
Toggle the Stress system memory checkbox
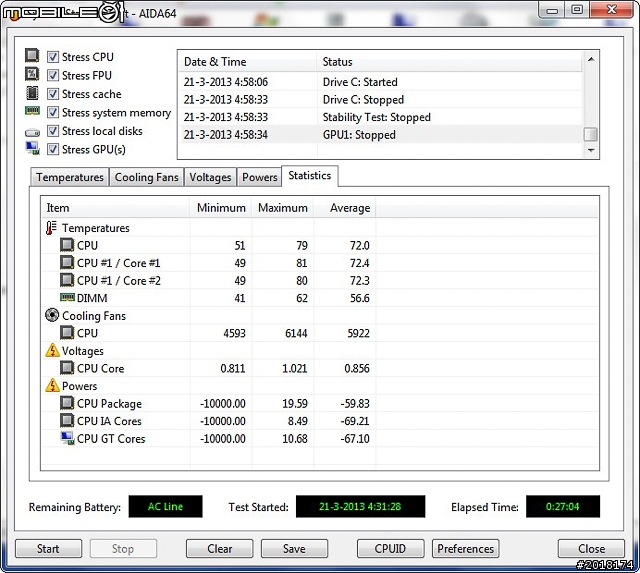53,112
